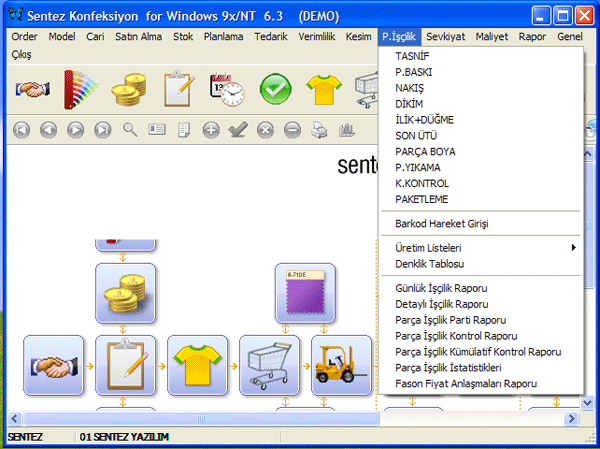Open the Rapor menu
This screenshot has height=449, width=600.
(532, 37)
